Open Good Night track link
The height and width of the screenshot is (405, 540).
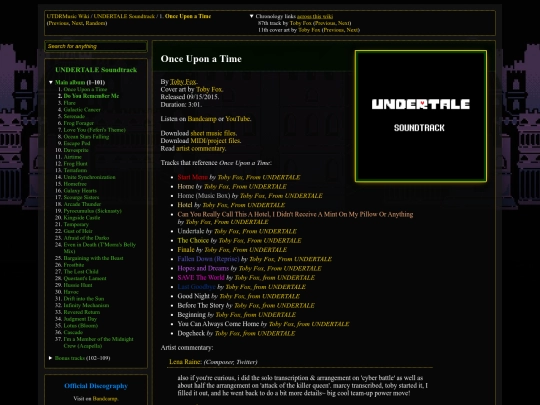click(193, 296)
